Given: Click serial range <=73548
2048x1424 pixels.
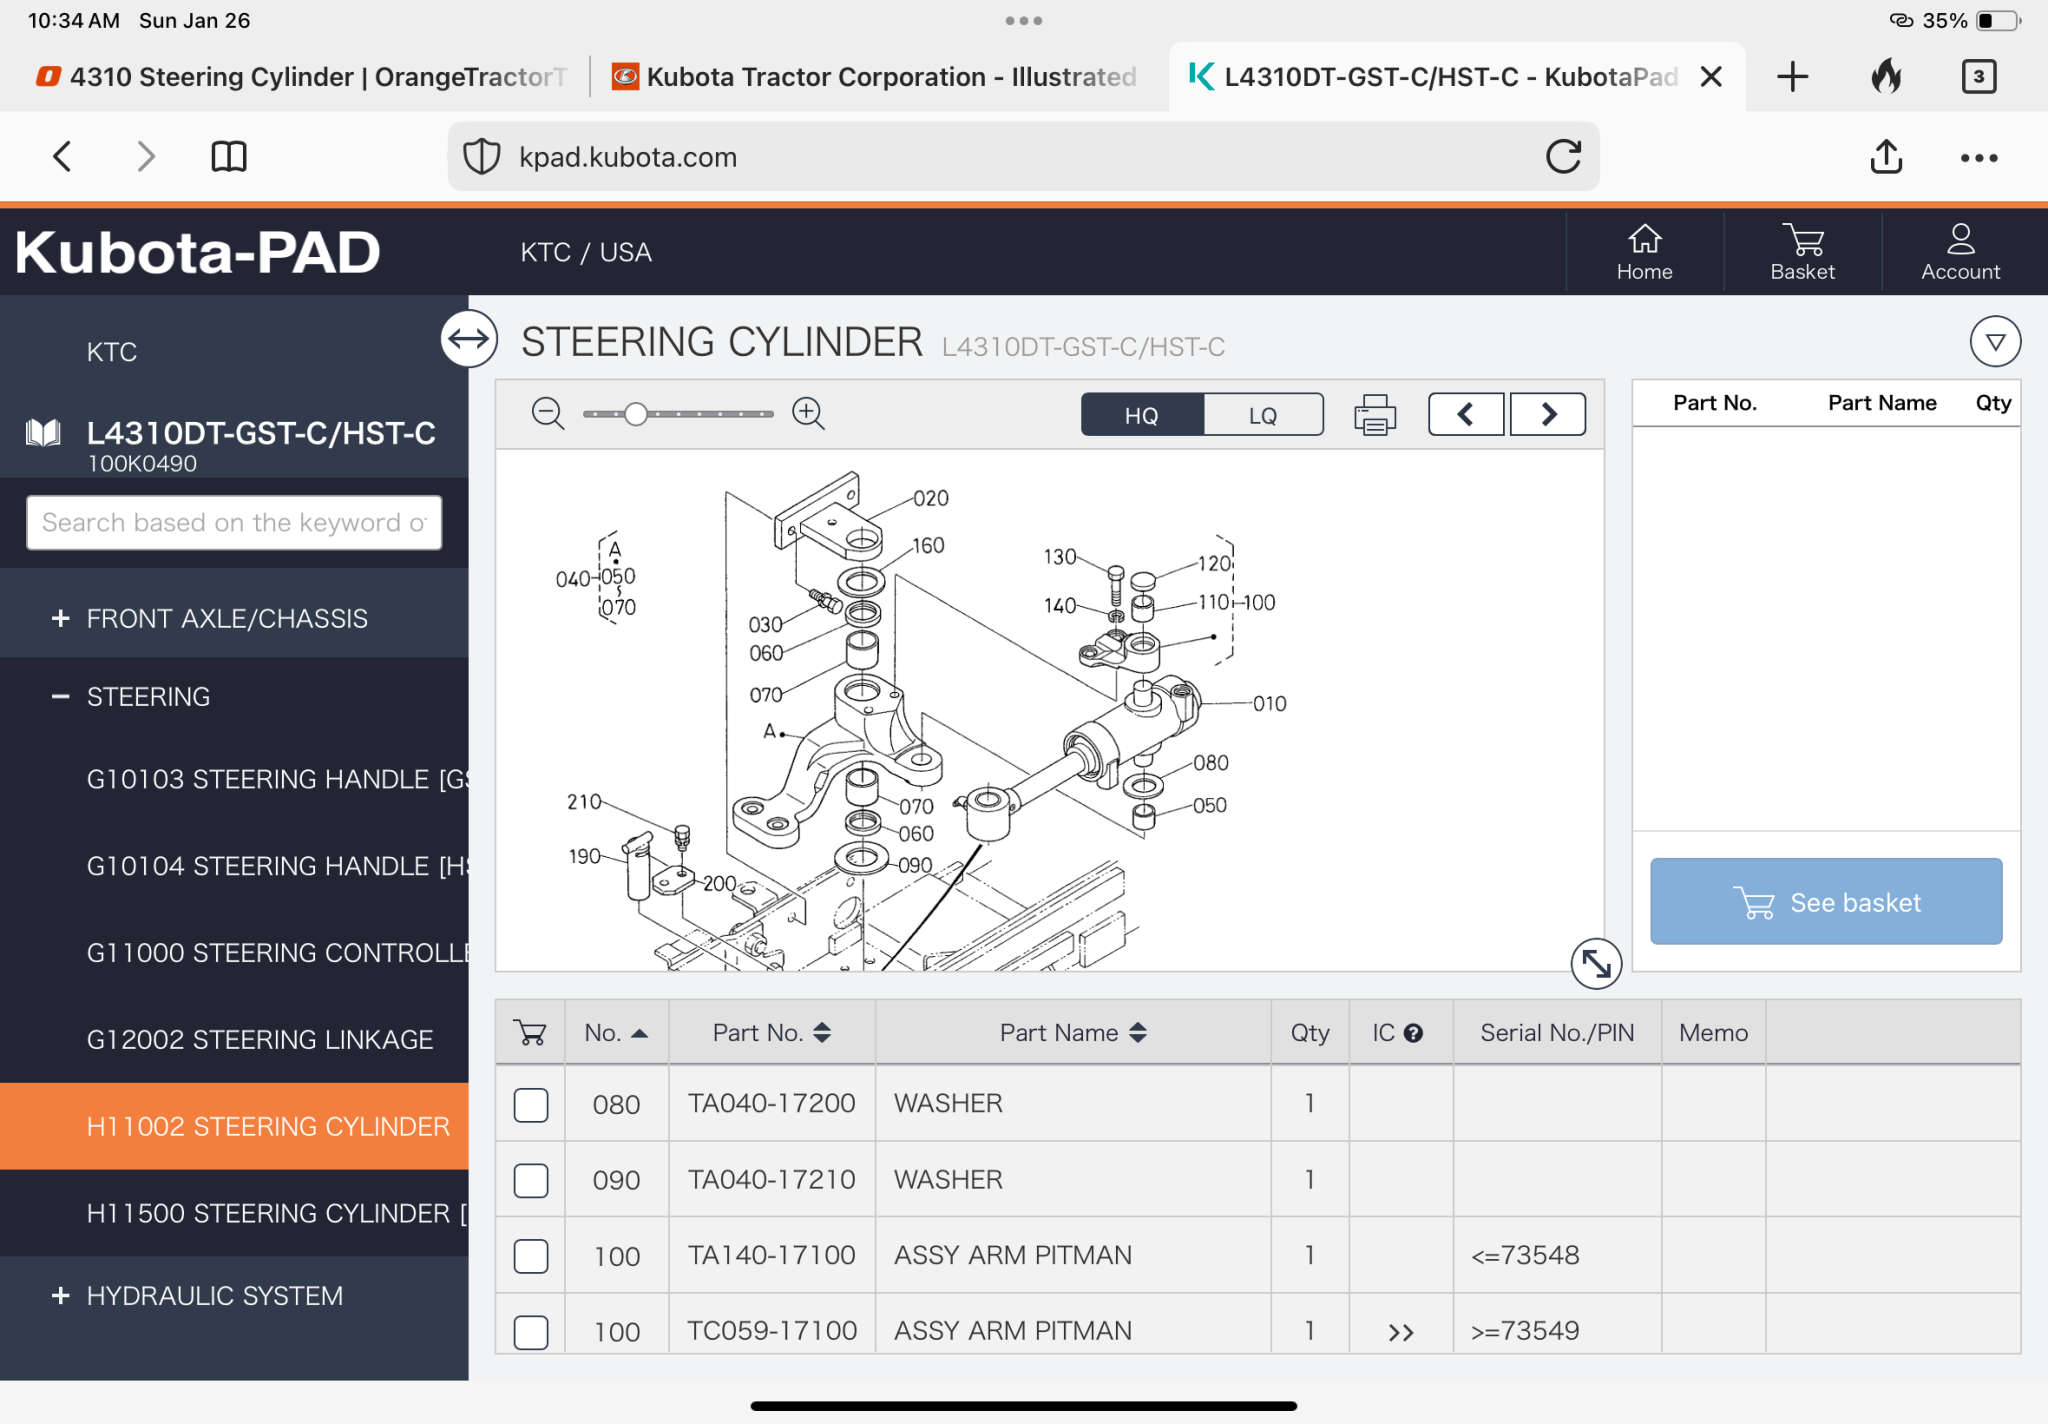Looking at the screenshot, I should tap(1524, 1256).
